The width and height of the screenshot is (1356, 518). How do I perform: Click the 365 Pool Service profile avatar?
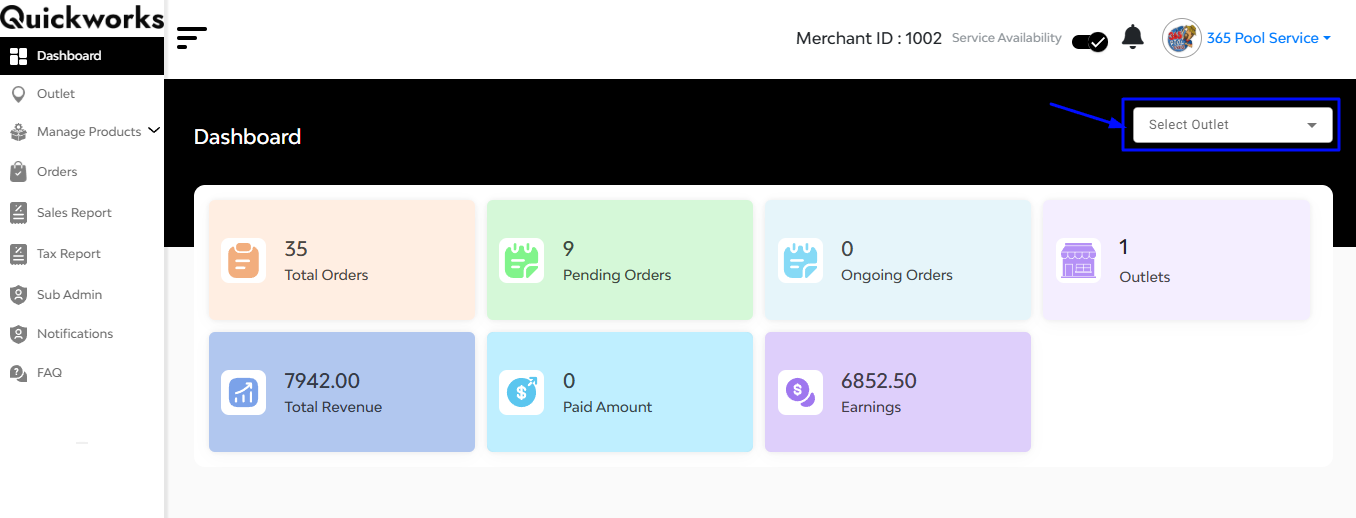tap(1181, 38)
